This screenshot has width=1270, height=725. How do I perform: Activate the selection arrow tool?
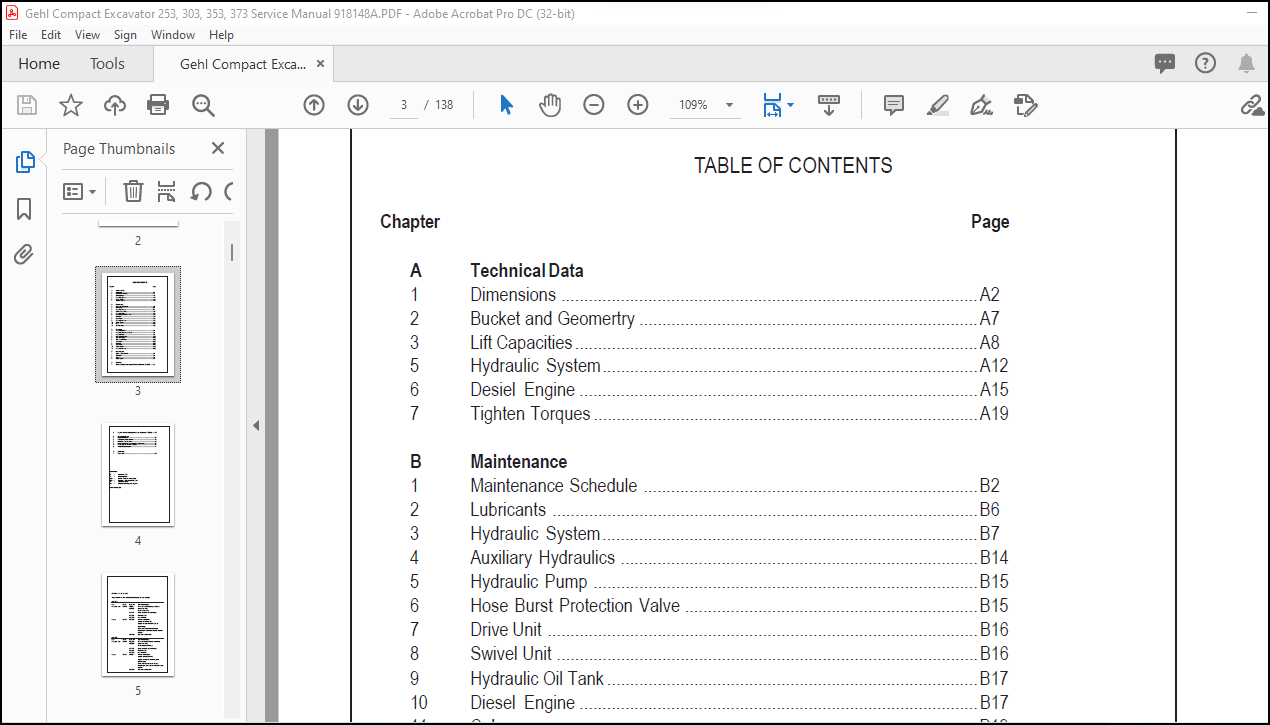506,105
